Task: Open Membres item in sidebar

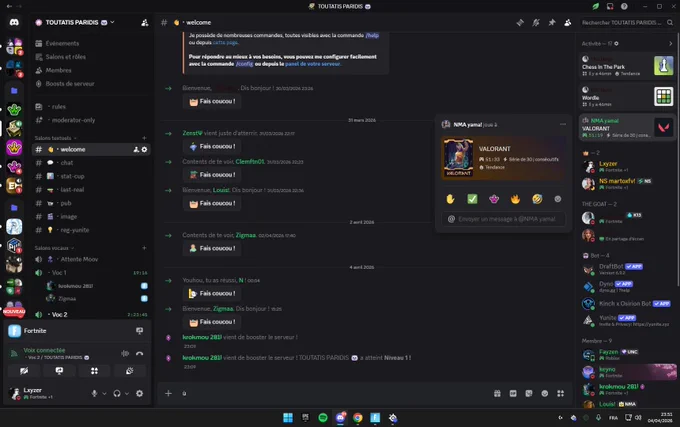Action: (91, 70)
